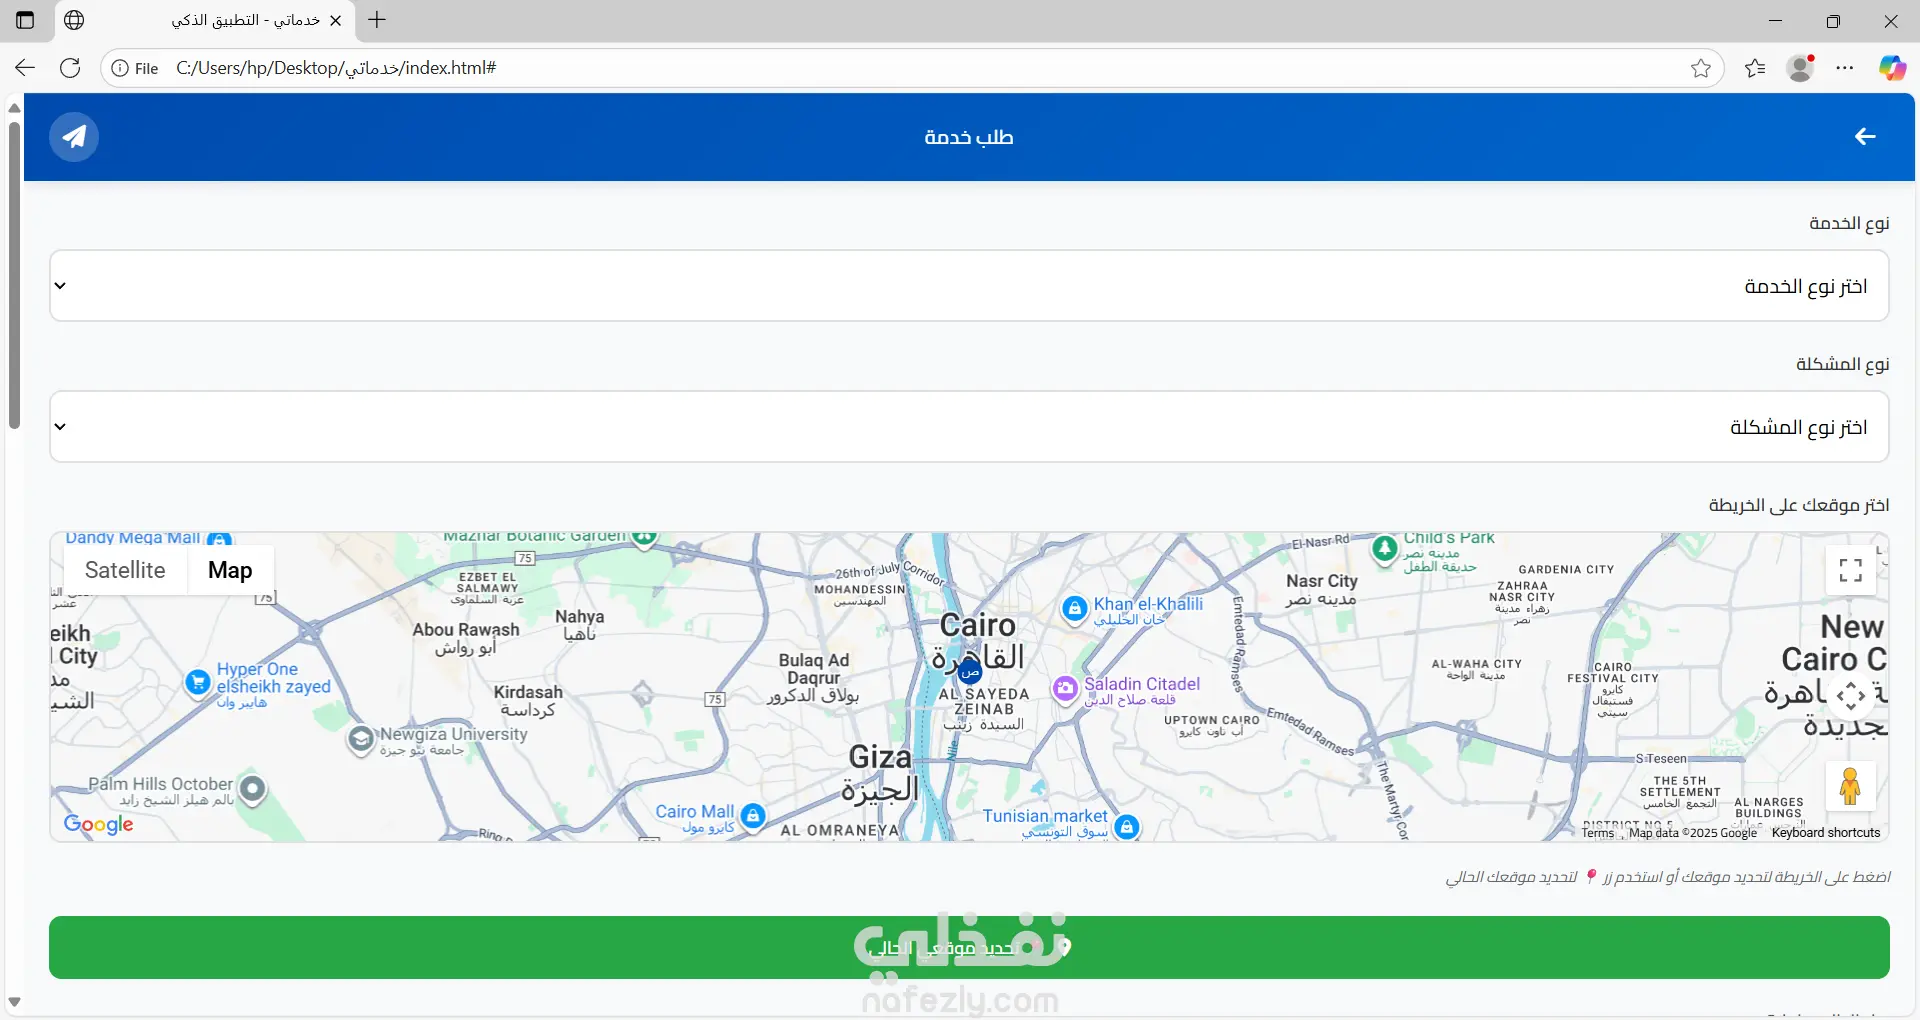The height and width of the screenshot is (1020, 1920).
Task: Open the map Terms link
Action: [x=1598, y=833]
